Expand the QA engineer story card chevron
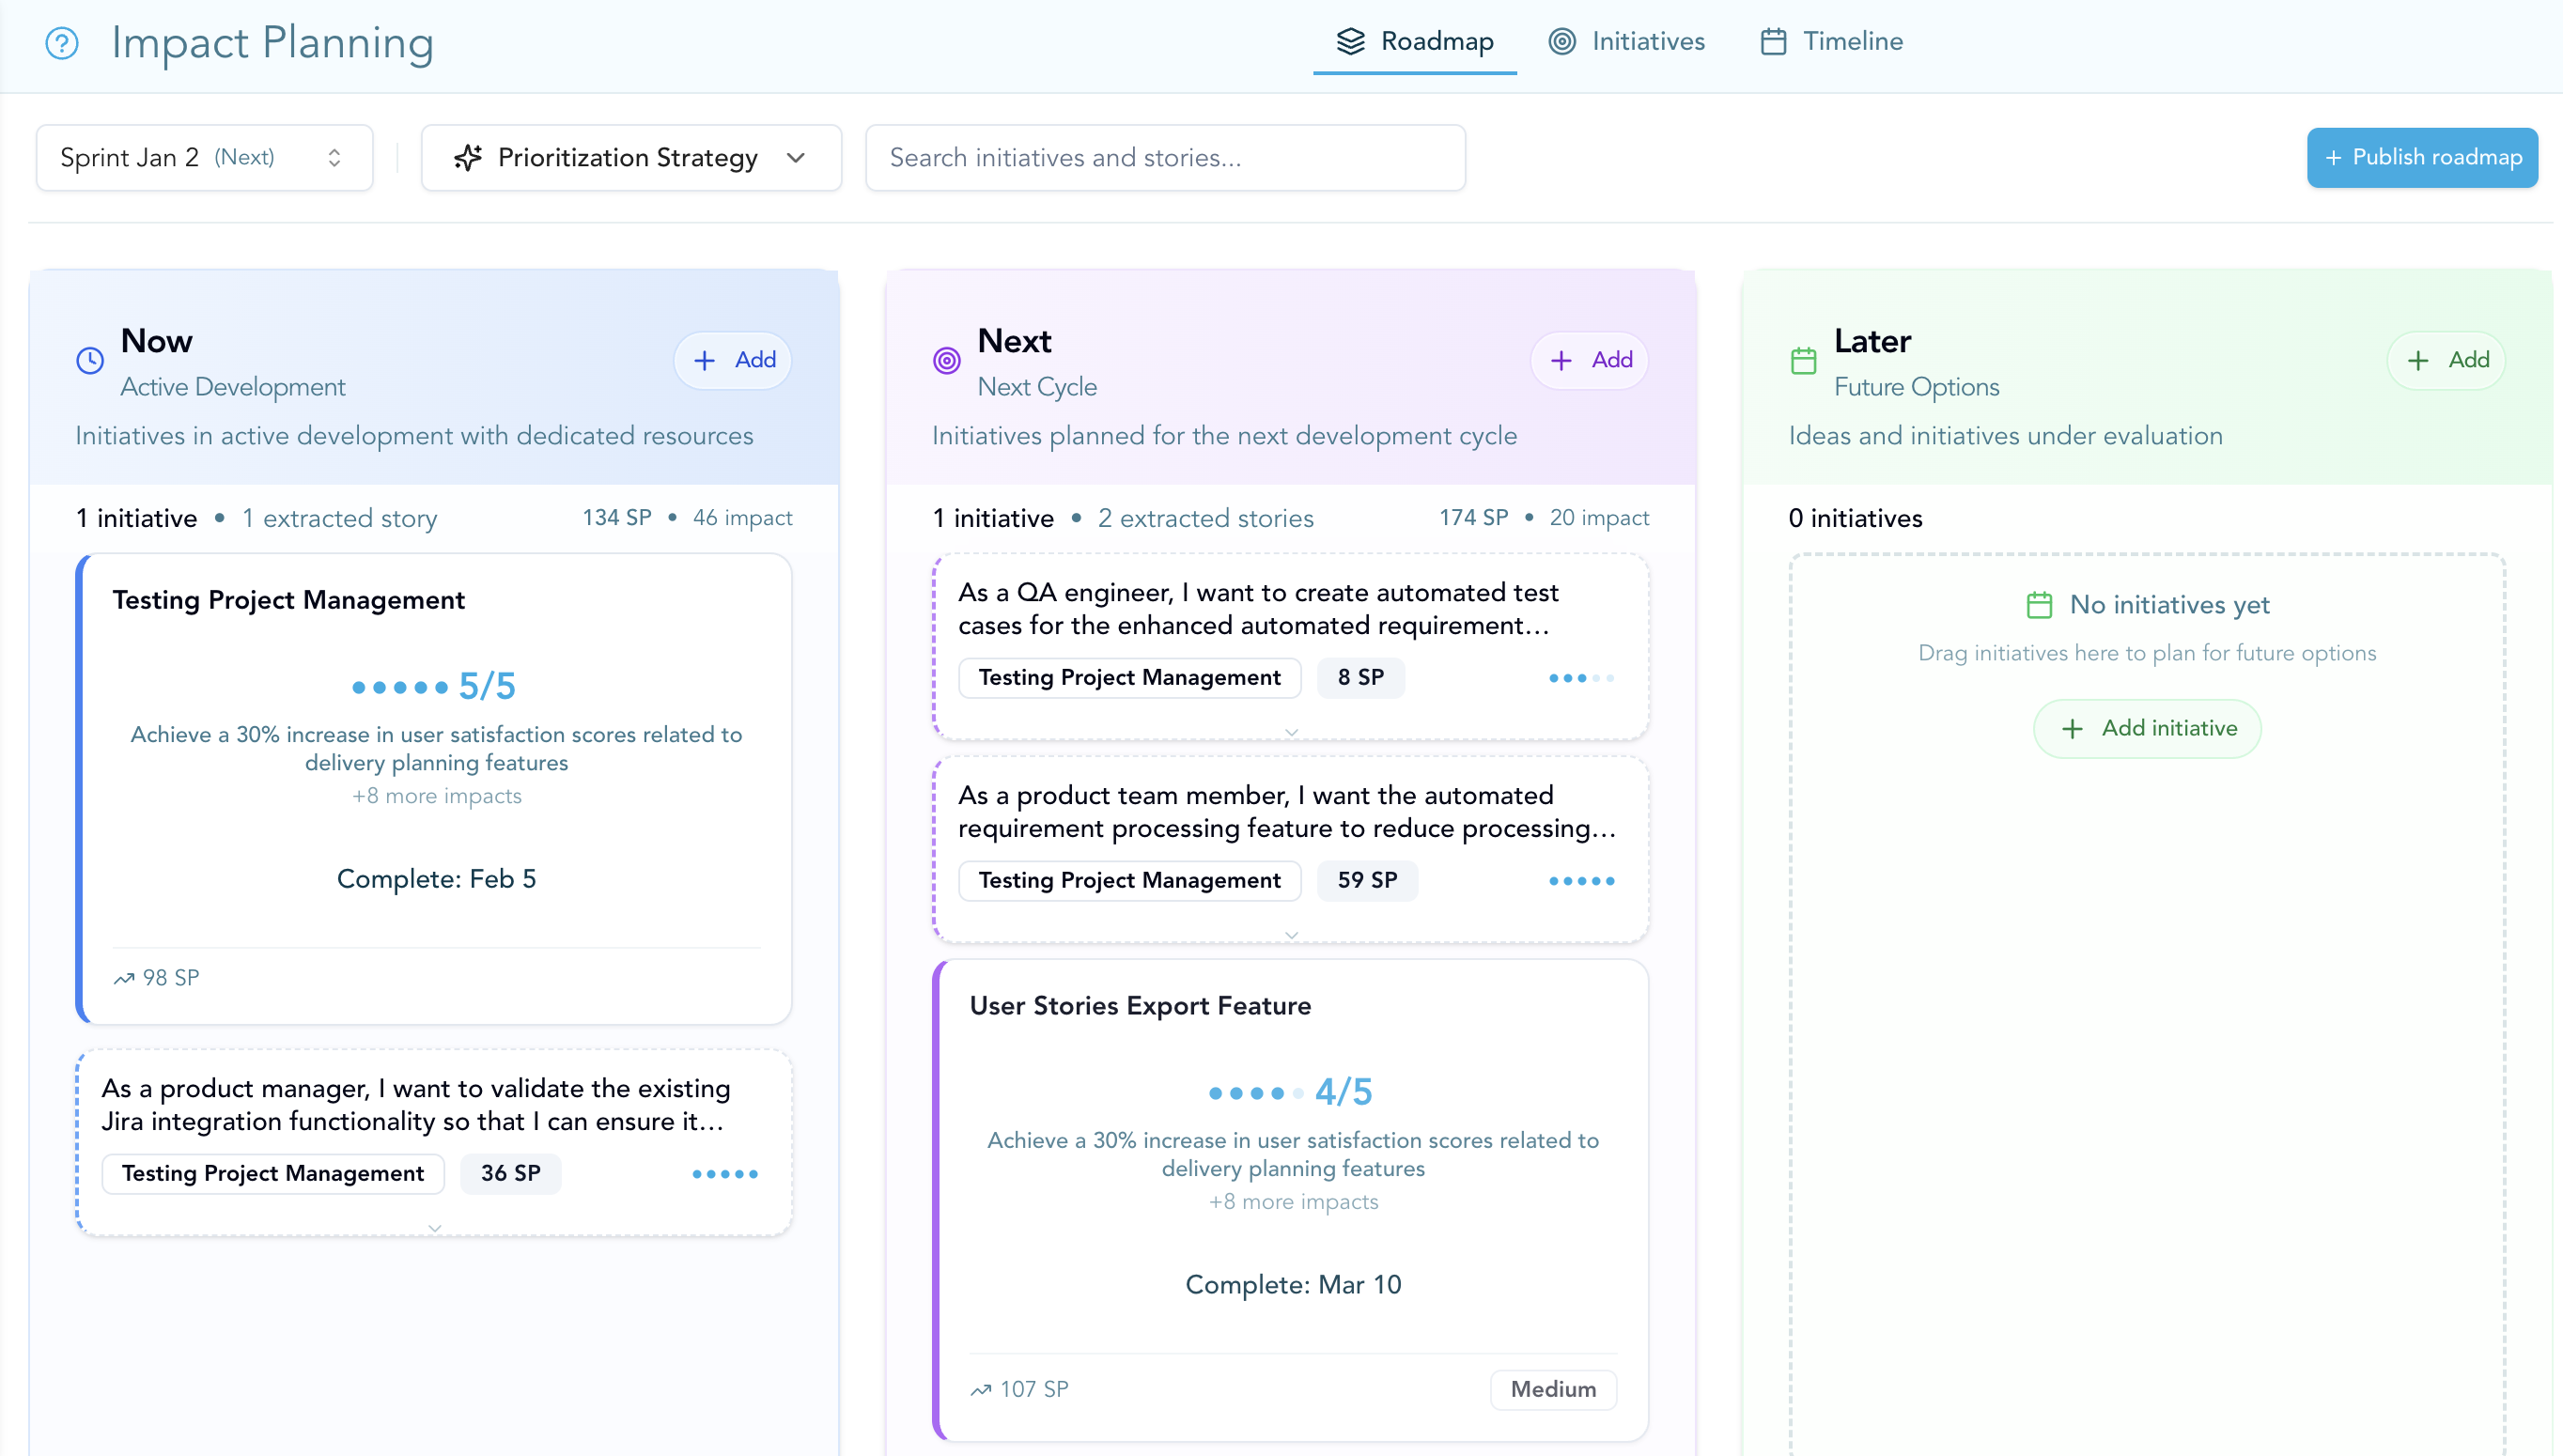 1292,731
